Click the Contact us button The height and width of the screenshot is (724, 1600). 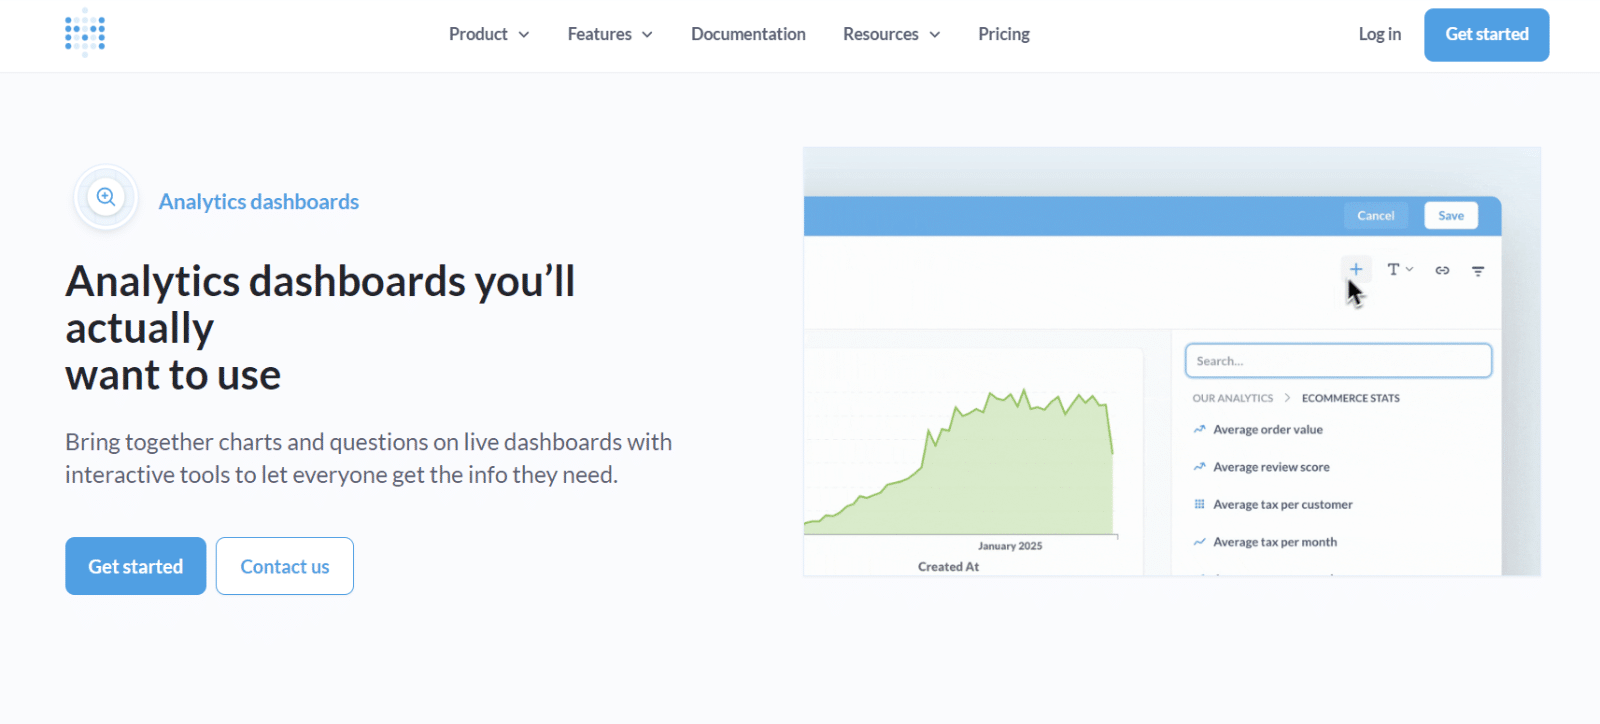(x=285, y=566)
